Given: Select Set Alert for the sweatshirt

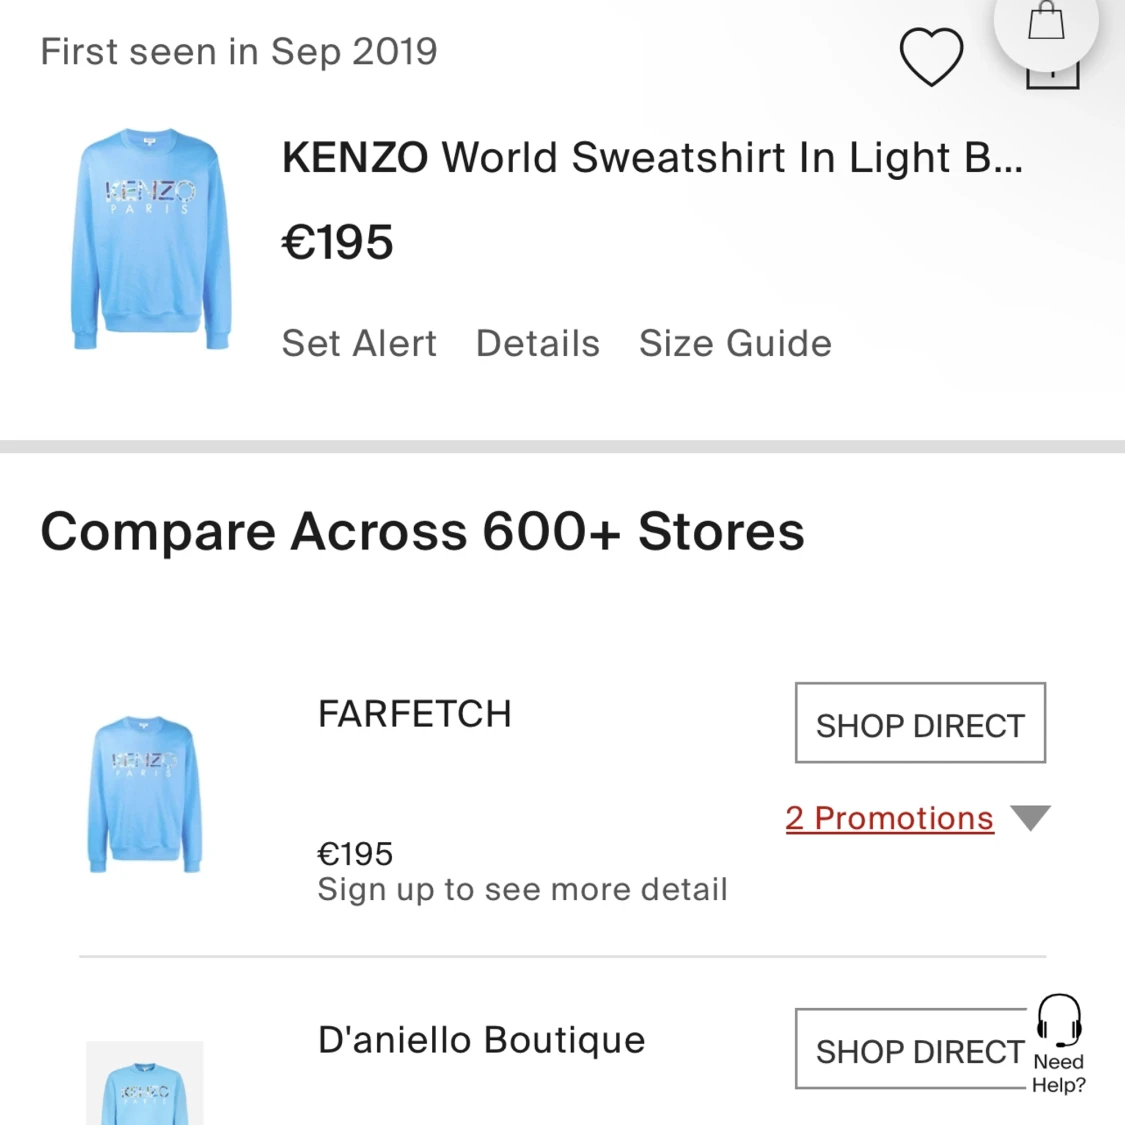Looking at the screenshot, I should click(359, 343).
